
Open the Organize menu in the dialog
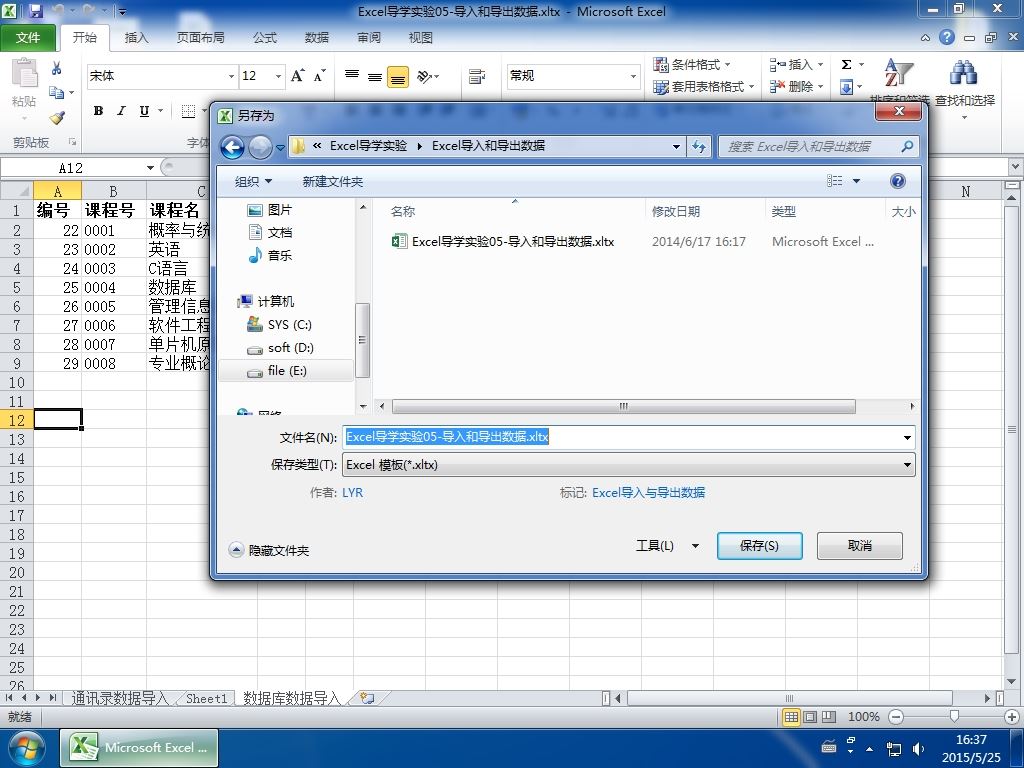[253, 182]
